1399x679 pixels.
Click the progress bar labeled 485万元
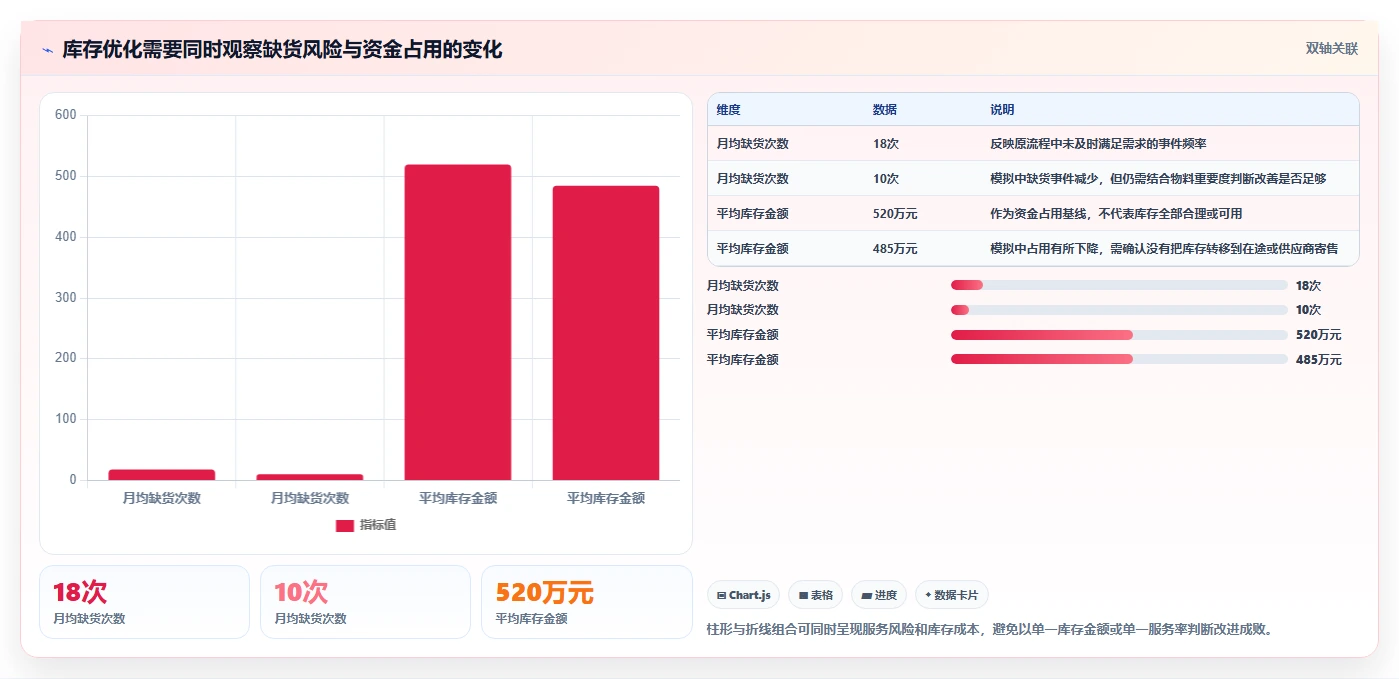(1119, 359)
